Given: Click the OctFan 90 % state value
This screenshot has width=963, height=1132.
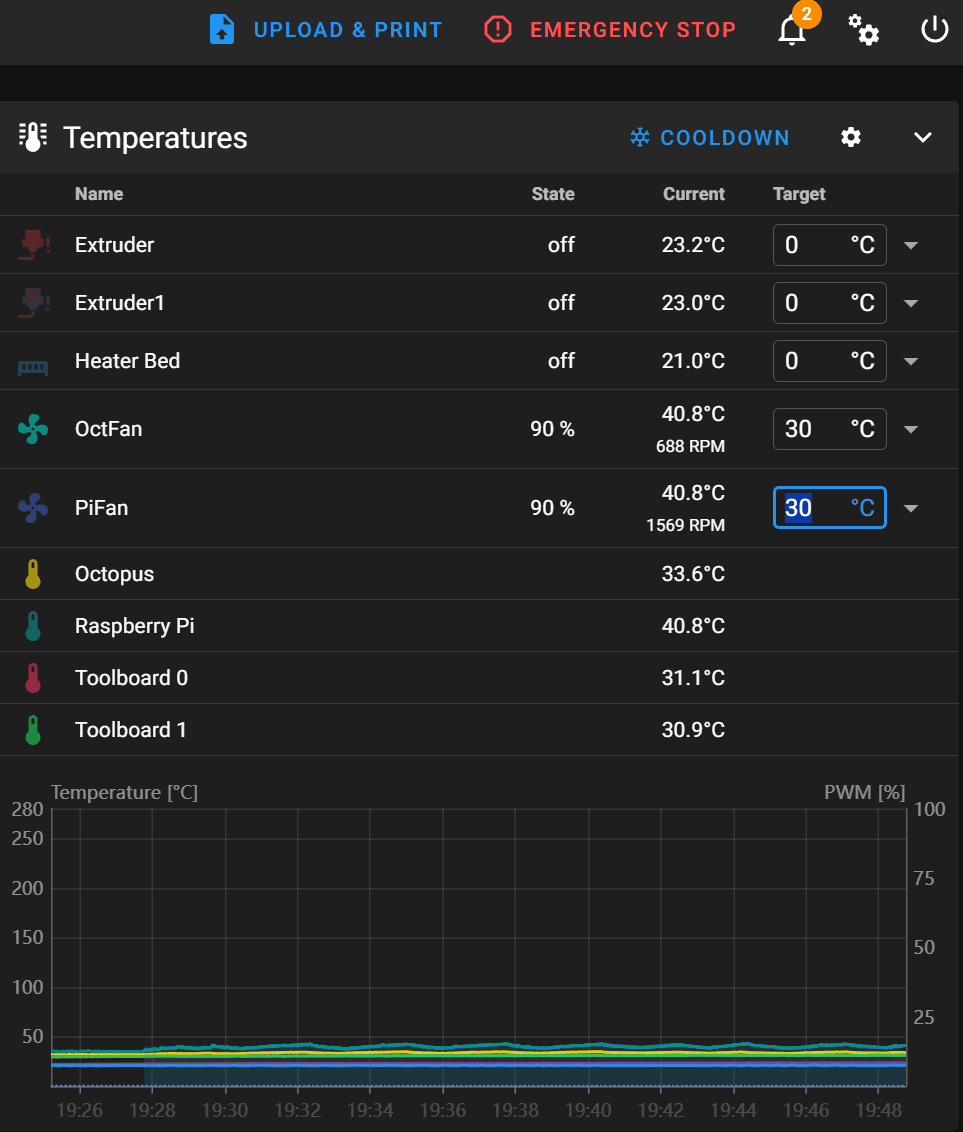Looking at the screenshot, I should (x=552, y=429).
